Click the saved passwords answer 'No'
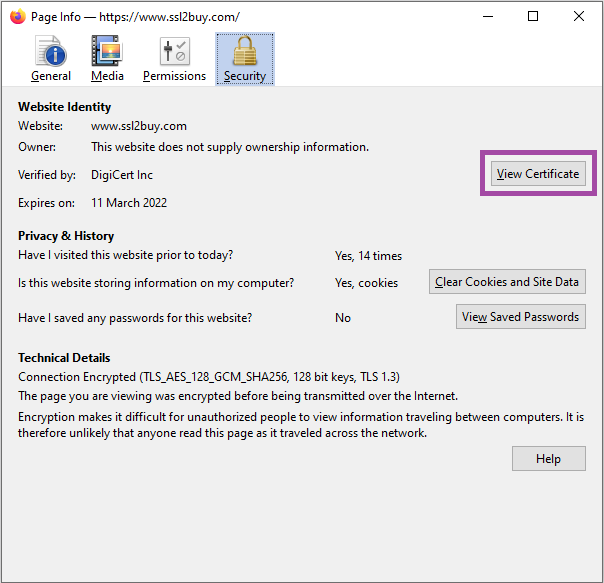 pos(343,318)
